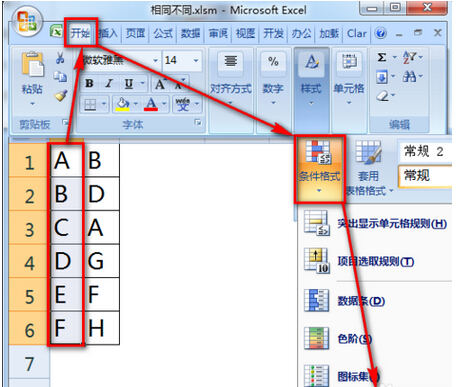Open the Office round button
The width and height of the screenshot is (467, 387).
(27, 21)
